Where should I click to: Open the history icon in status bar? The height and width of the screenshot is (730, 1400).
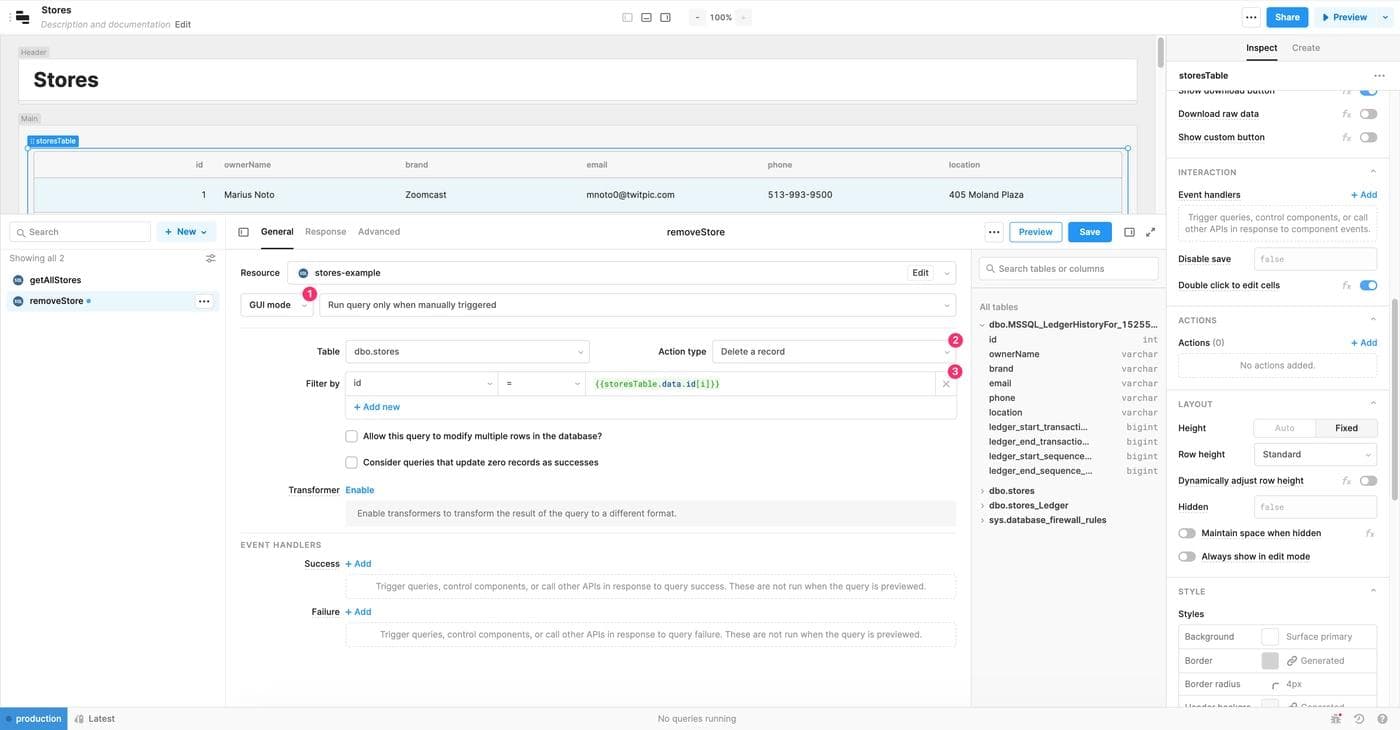[1359, 718]
